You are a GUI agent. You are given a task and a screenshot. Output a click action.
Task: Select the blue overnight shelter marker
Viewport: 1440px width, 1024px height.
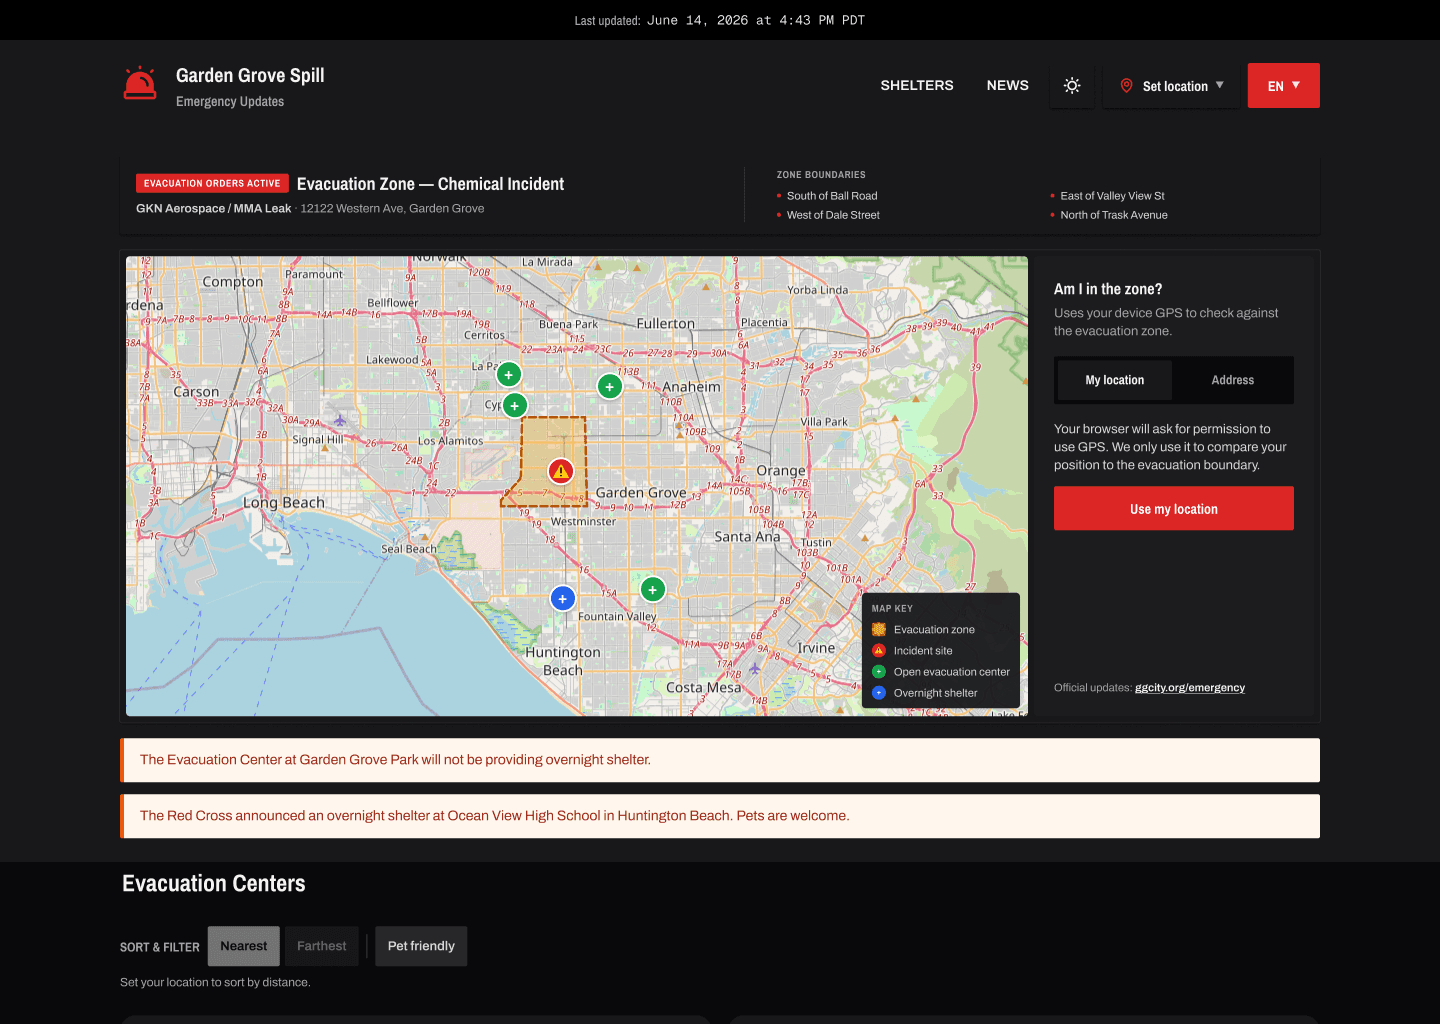563,599
